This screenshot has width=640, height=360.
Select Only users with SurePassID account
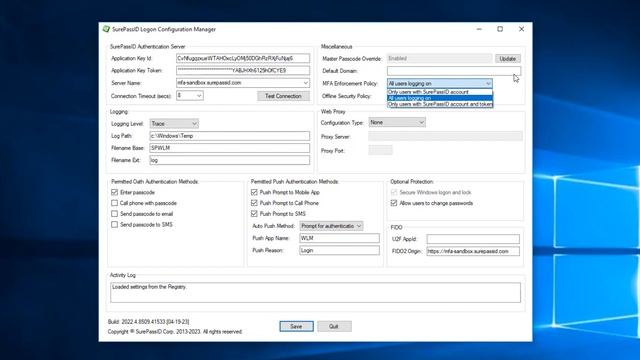[440, 92]
